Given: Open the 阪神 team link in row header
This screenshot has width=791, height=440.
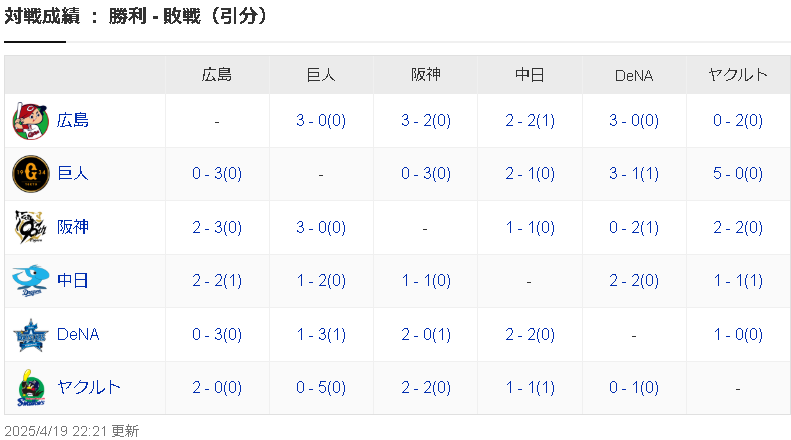Looking at the screenshot, I should [x=73, y=227].
